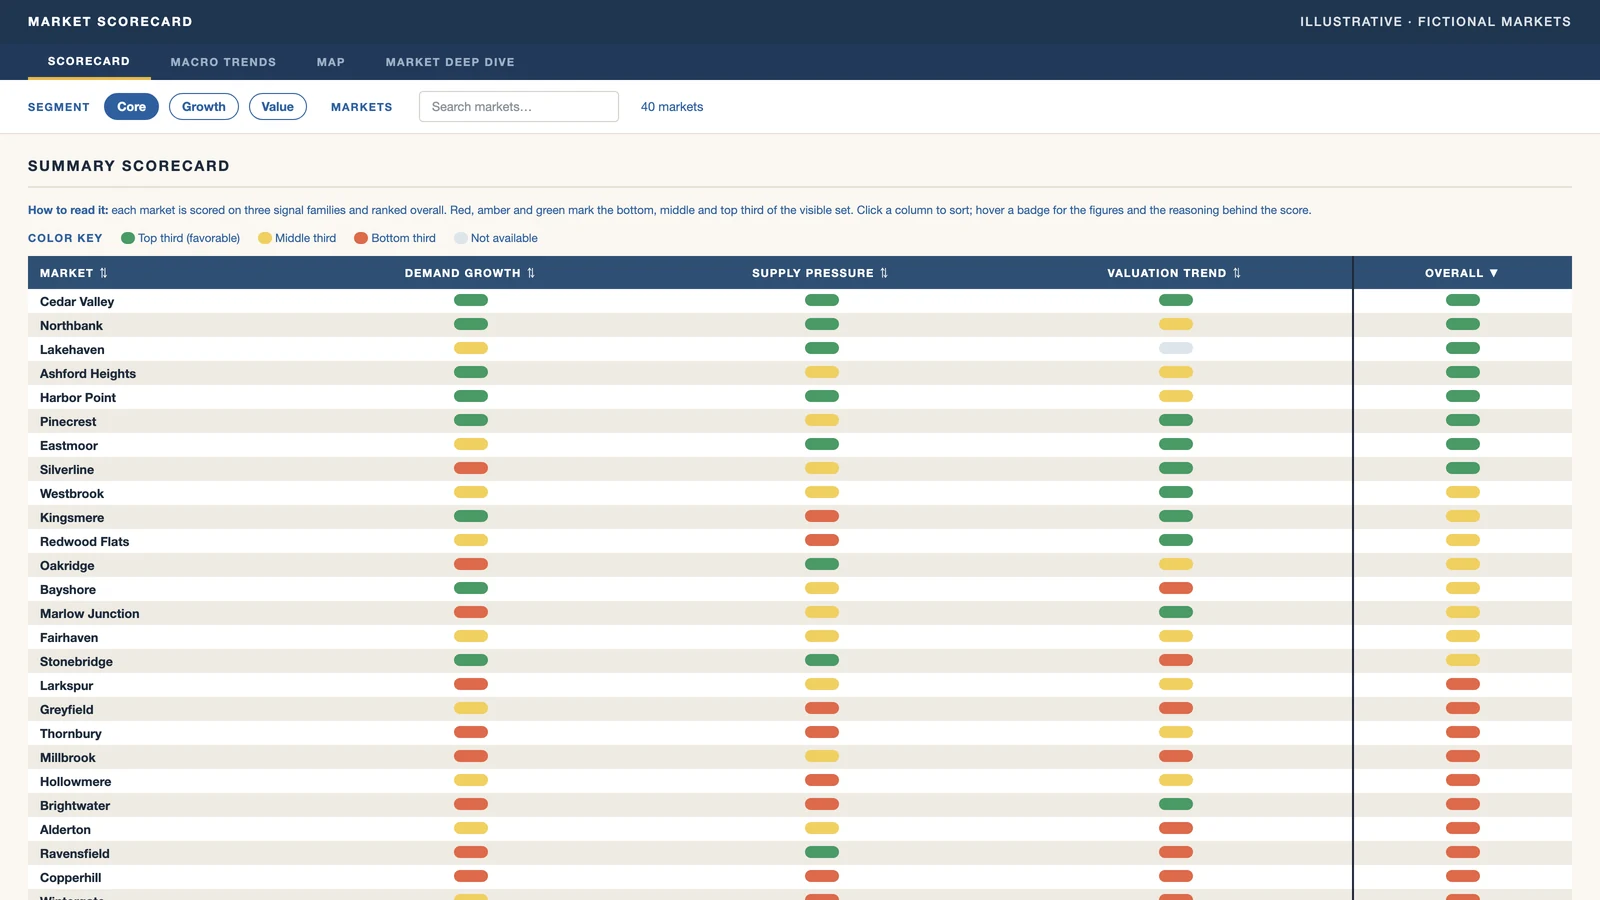The height and width of the screenshot is (900, 1600).
Task: Sort by Valuation Trend column
Action: [x=1174, y=273]
